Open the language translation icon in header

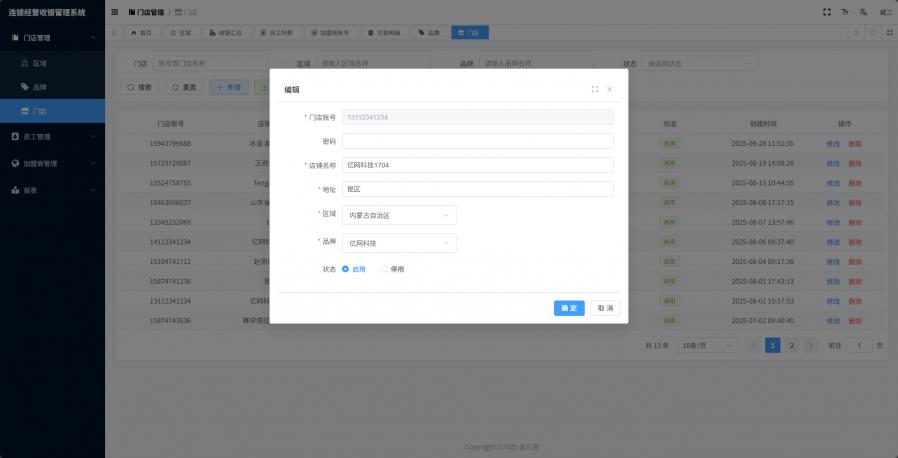(862, 12)
